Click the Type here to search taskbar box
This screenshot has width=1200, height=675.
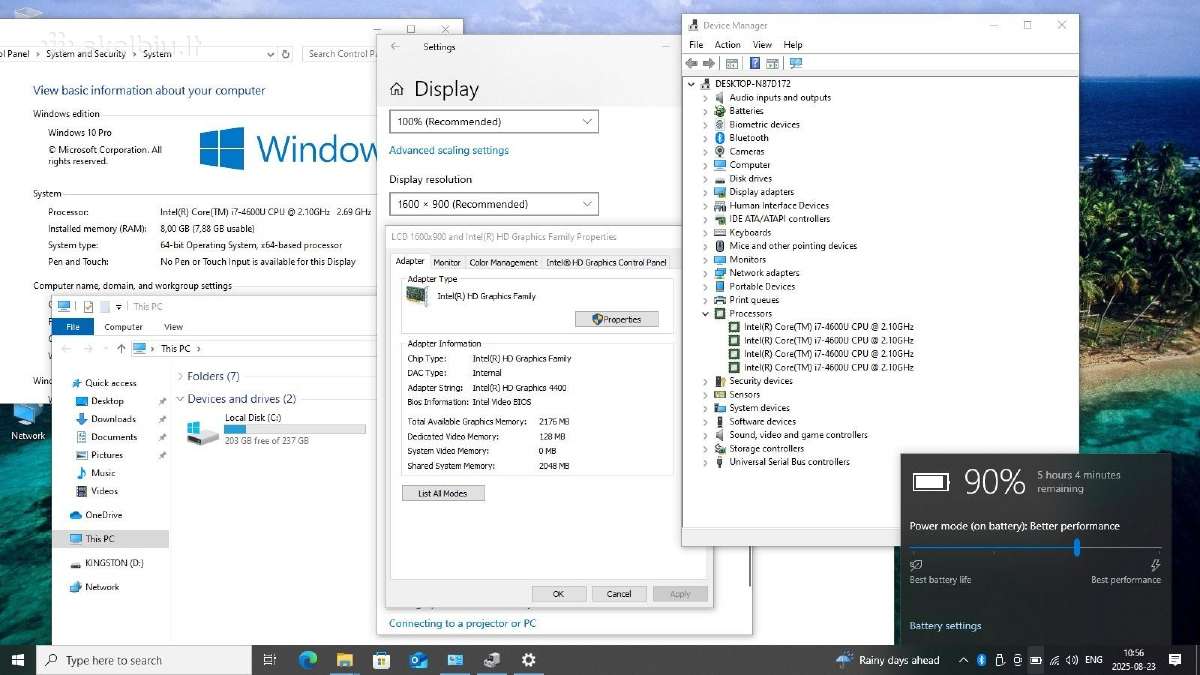(x=144, y=660)
